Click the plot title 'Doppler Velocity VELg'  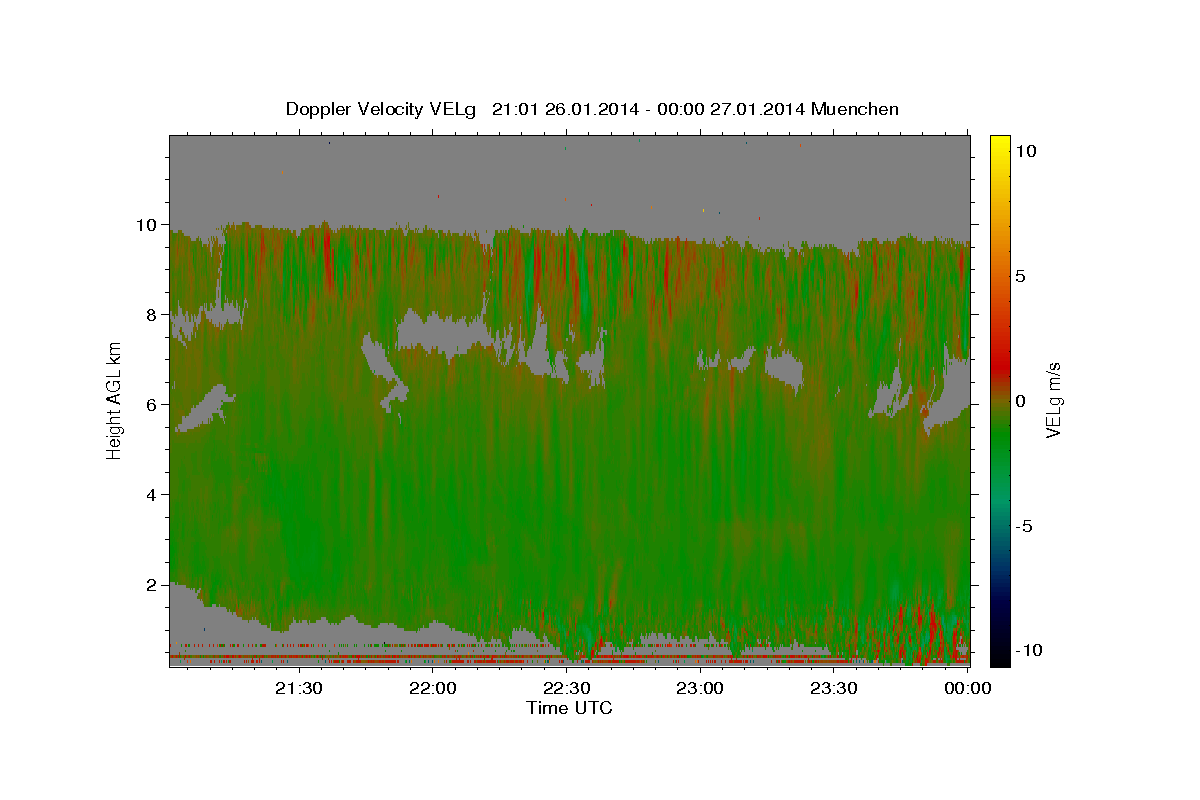click(382, 109)
